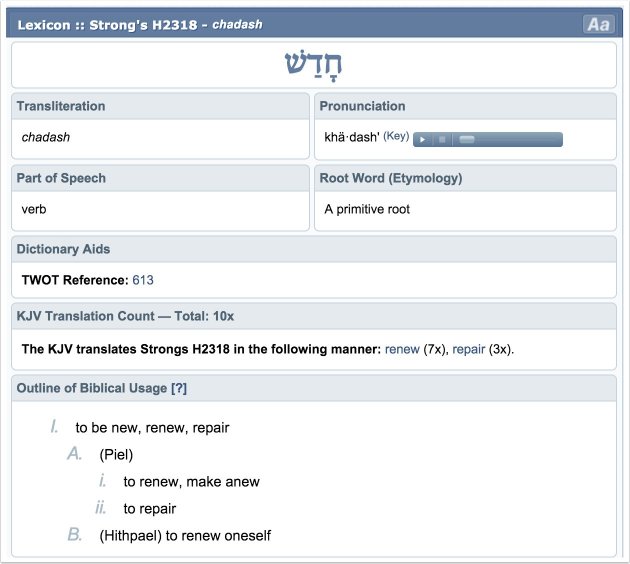Click the audio progress slider handle
Viewport: 630px width, 564px height.
tap(466, 139)
